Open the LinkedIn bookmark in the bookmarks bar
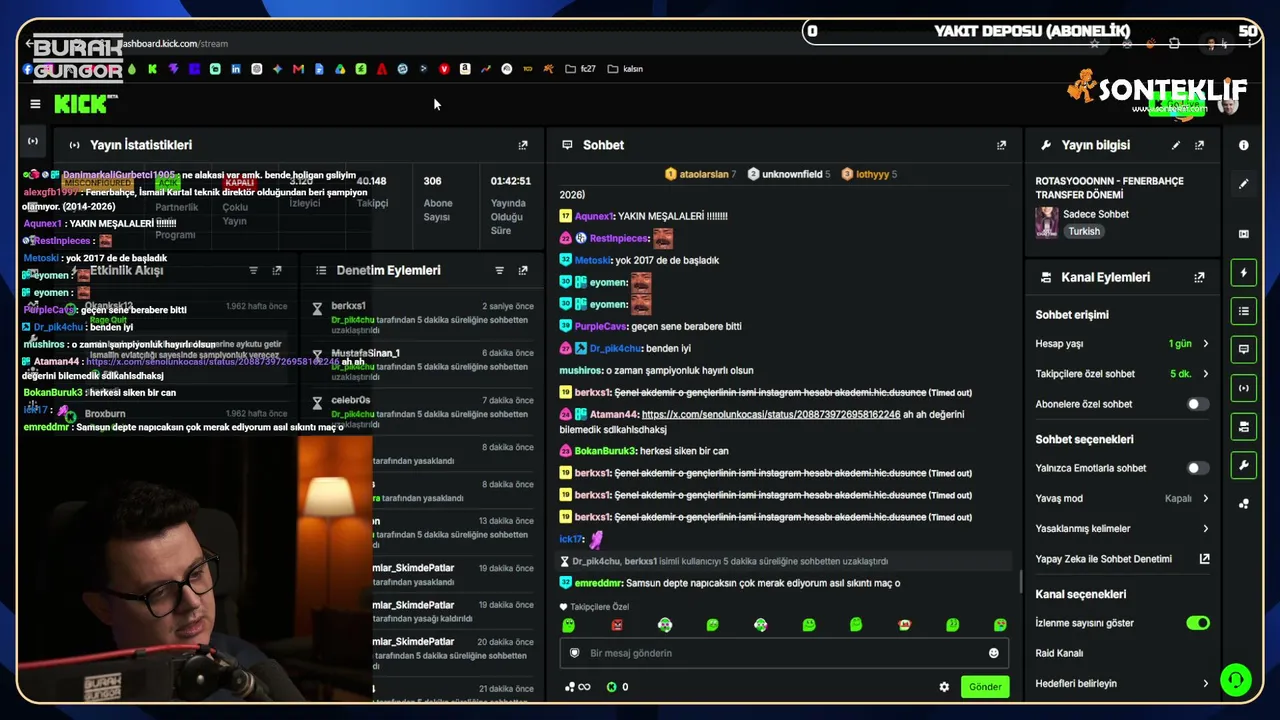 click(x=236, y=69)
